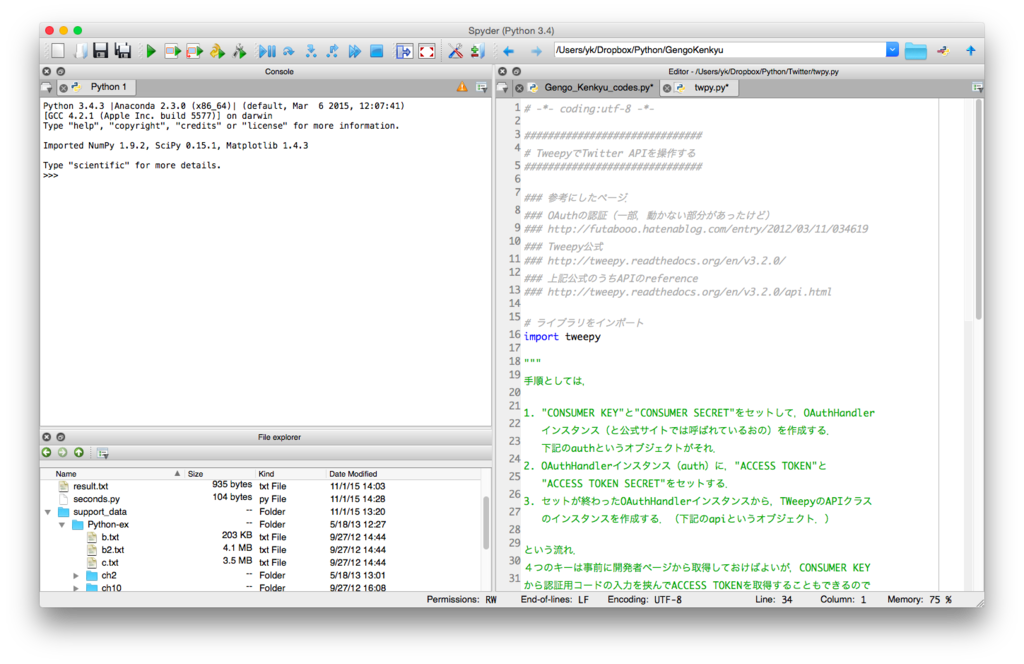Click the console warning triangle icon
Viewport: 1024px width, 664px height.
point(462,87)
